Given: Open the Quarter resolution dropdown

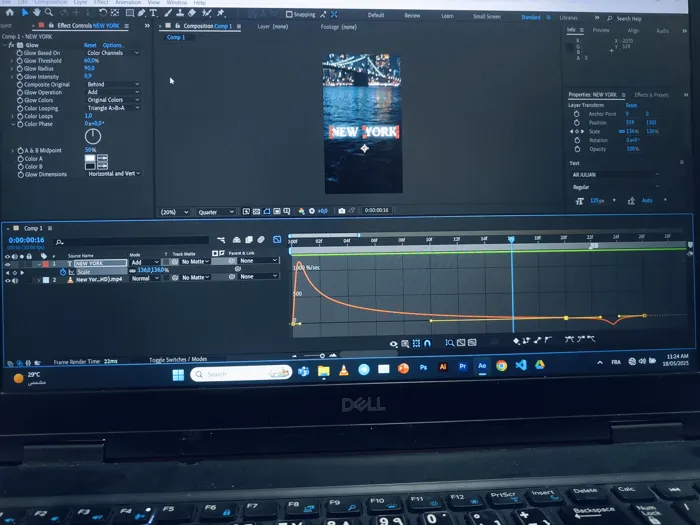Looking at the screenshot, I should pos(216,212).
